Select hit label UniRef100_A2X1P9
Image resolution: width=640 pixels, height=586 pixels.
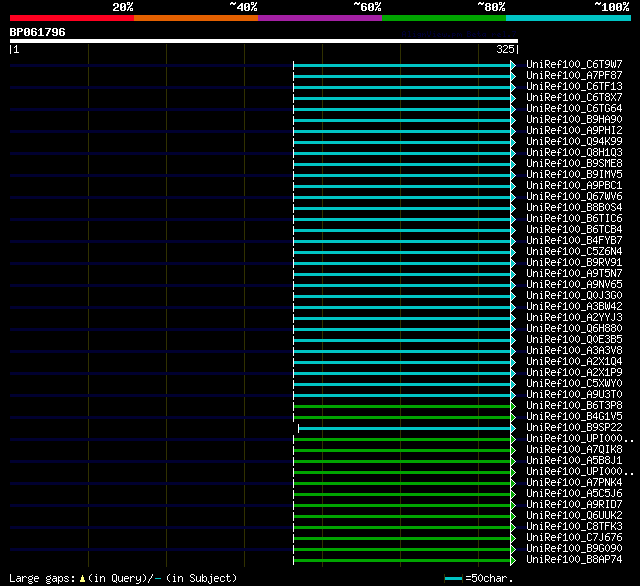point(574,373)
